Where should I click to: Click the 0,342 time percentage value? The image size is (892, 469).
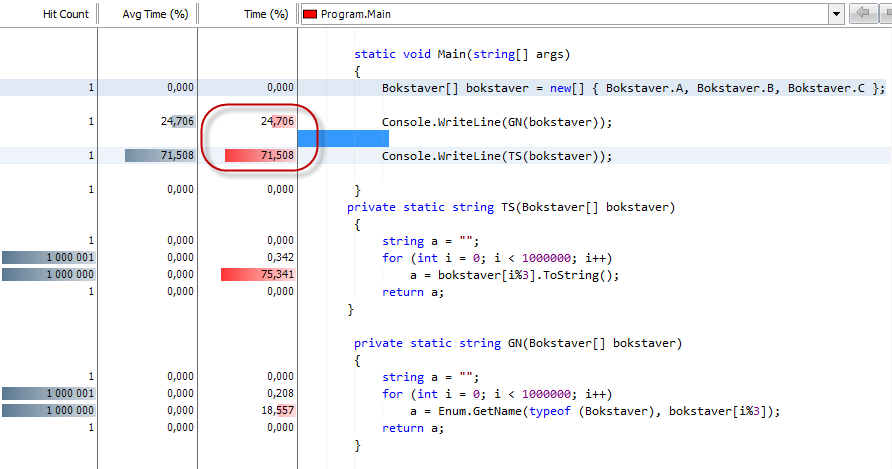pos(280,257)
